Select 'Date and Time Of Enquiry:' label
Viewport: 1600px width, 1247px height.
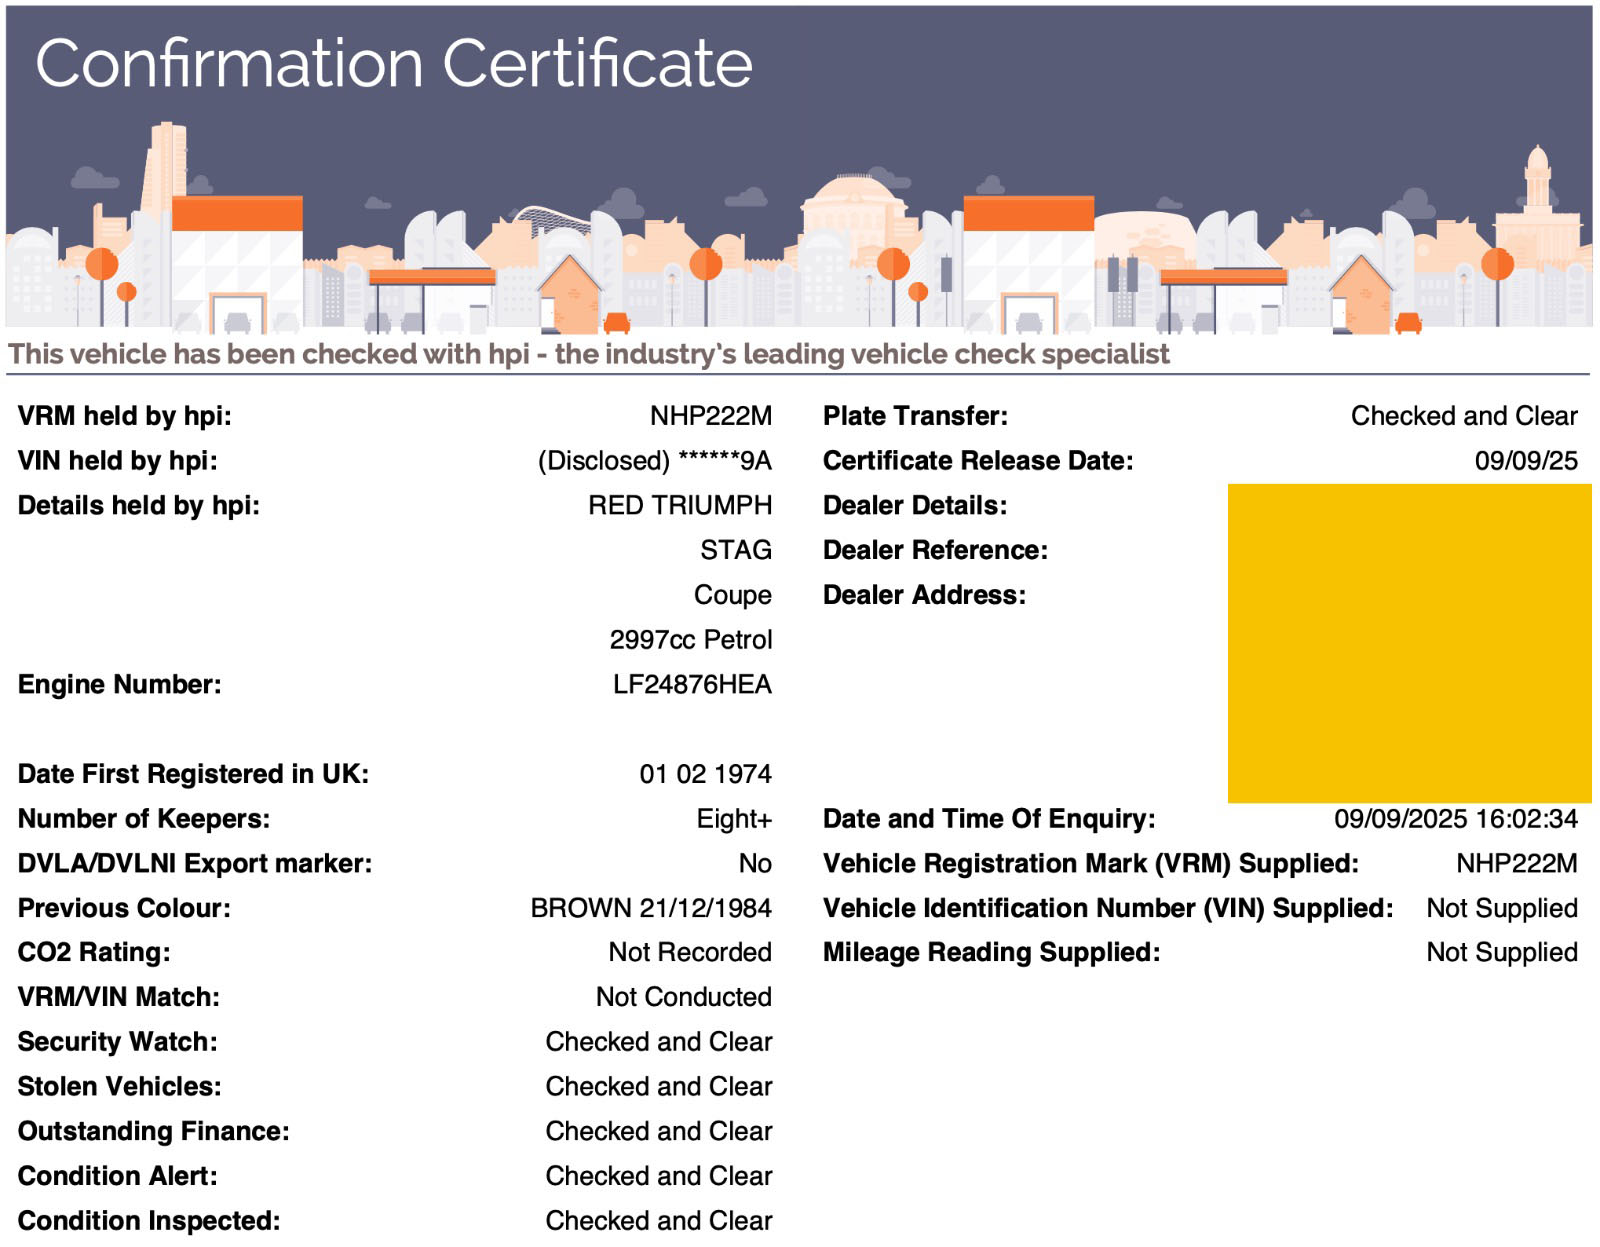989,819
